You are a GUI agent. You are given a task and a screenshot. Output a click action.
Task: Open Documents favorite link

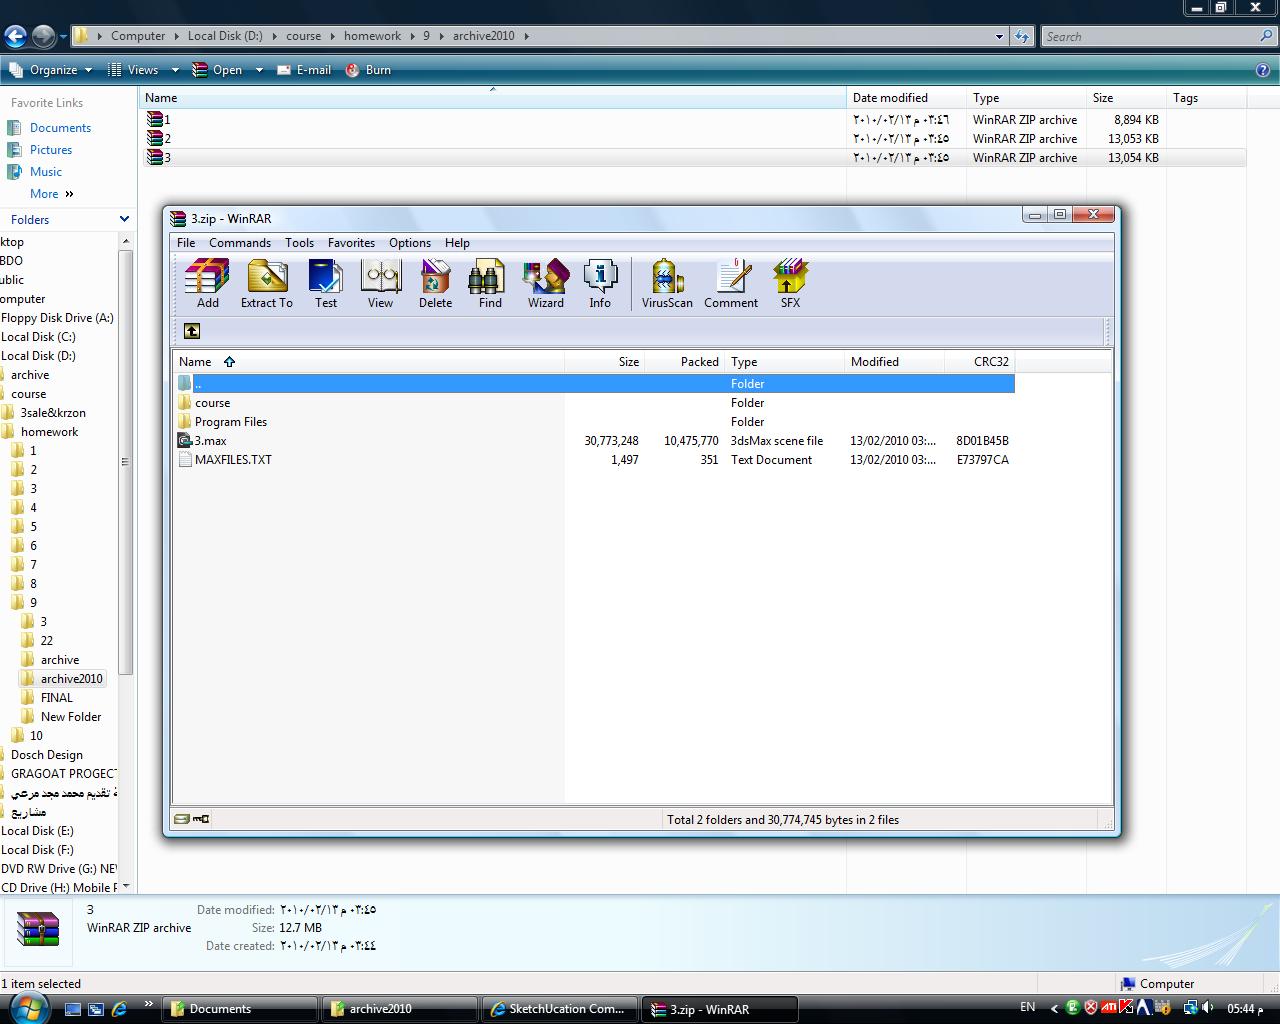coord(60,128)
